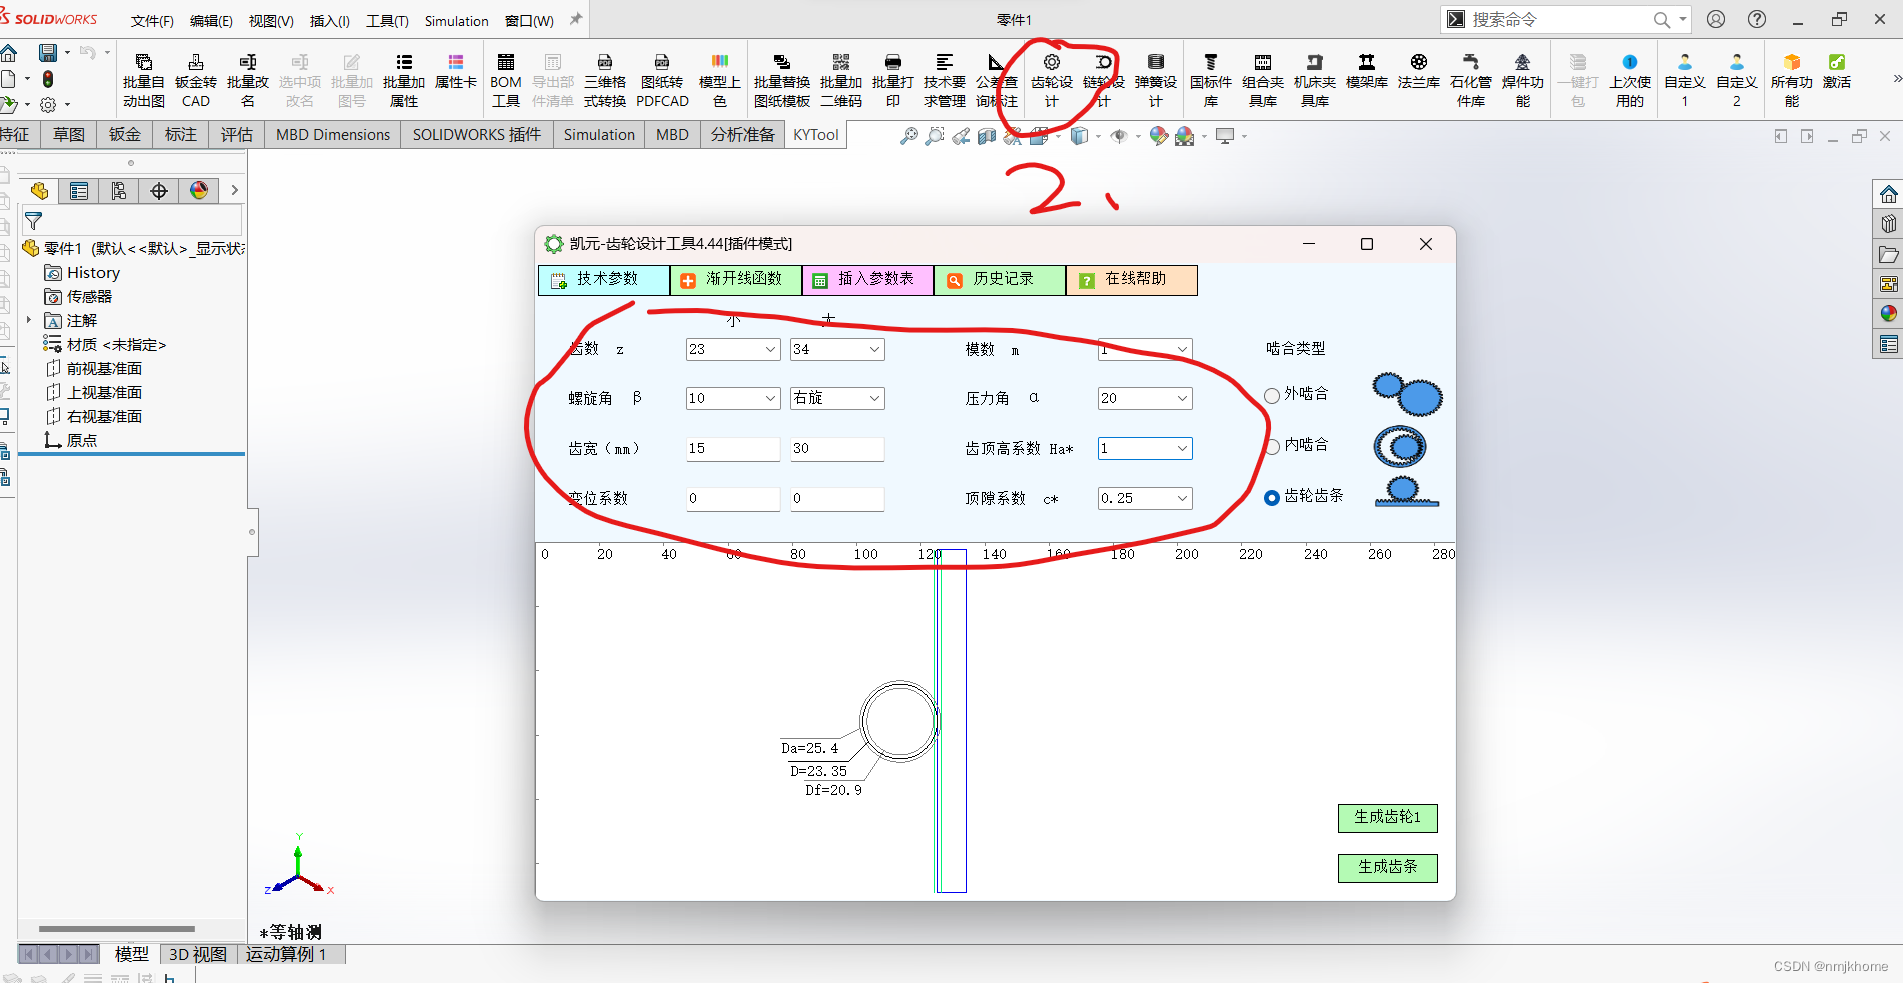Image resolution: width=1903 pixels, height=983 pixels.
Task: Open the 插入(I) menu
Action: (329, 20)
